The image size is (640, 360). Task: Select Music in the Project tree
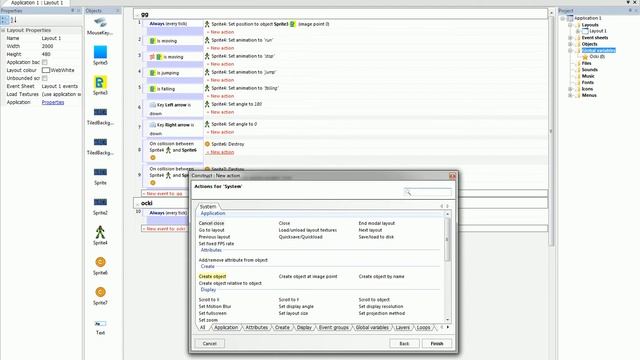coord(588,76)
